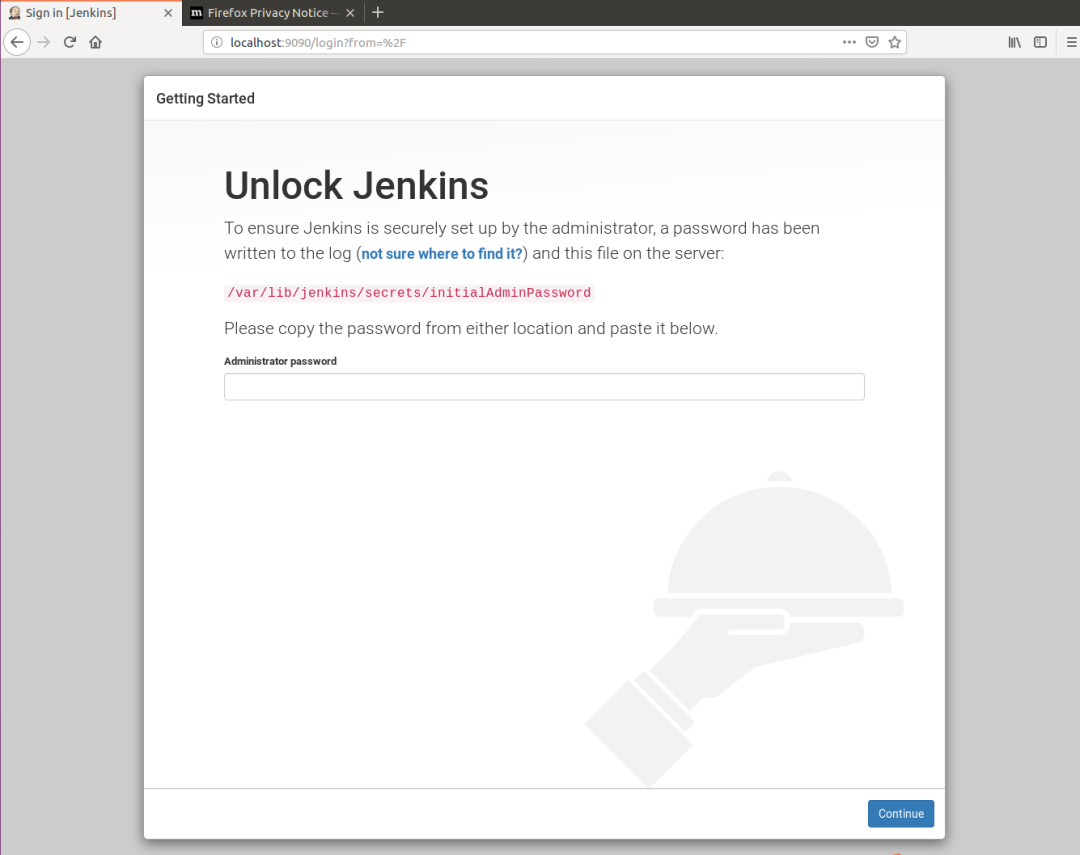Click the Continue button
1080x855 pixels.
(901, 814)
